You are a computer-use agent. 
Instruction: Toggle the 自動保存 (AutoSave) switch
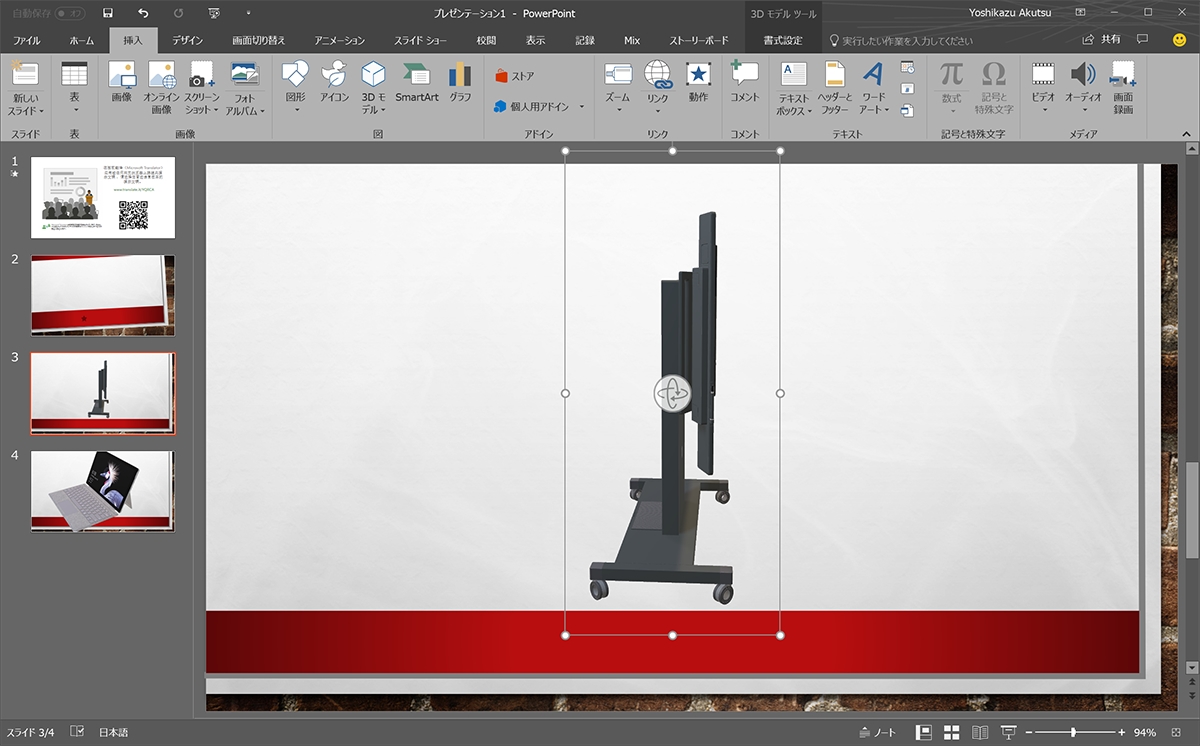69,13
